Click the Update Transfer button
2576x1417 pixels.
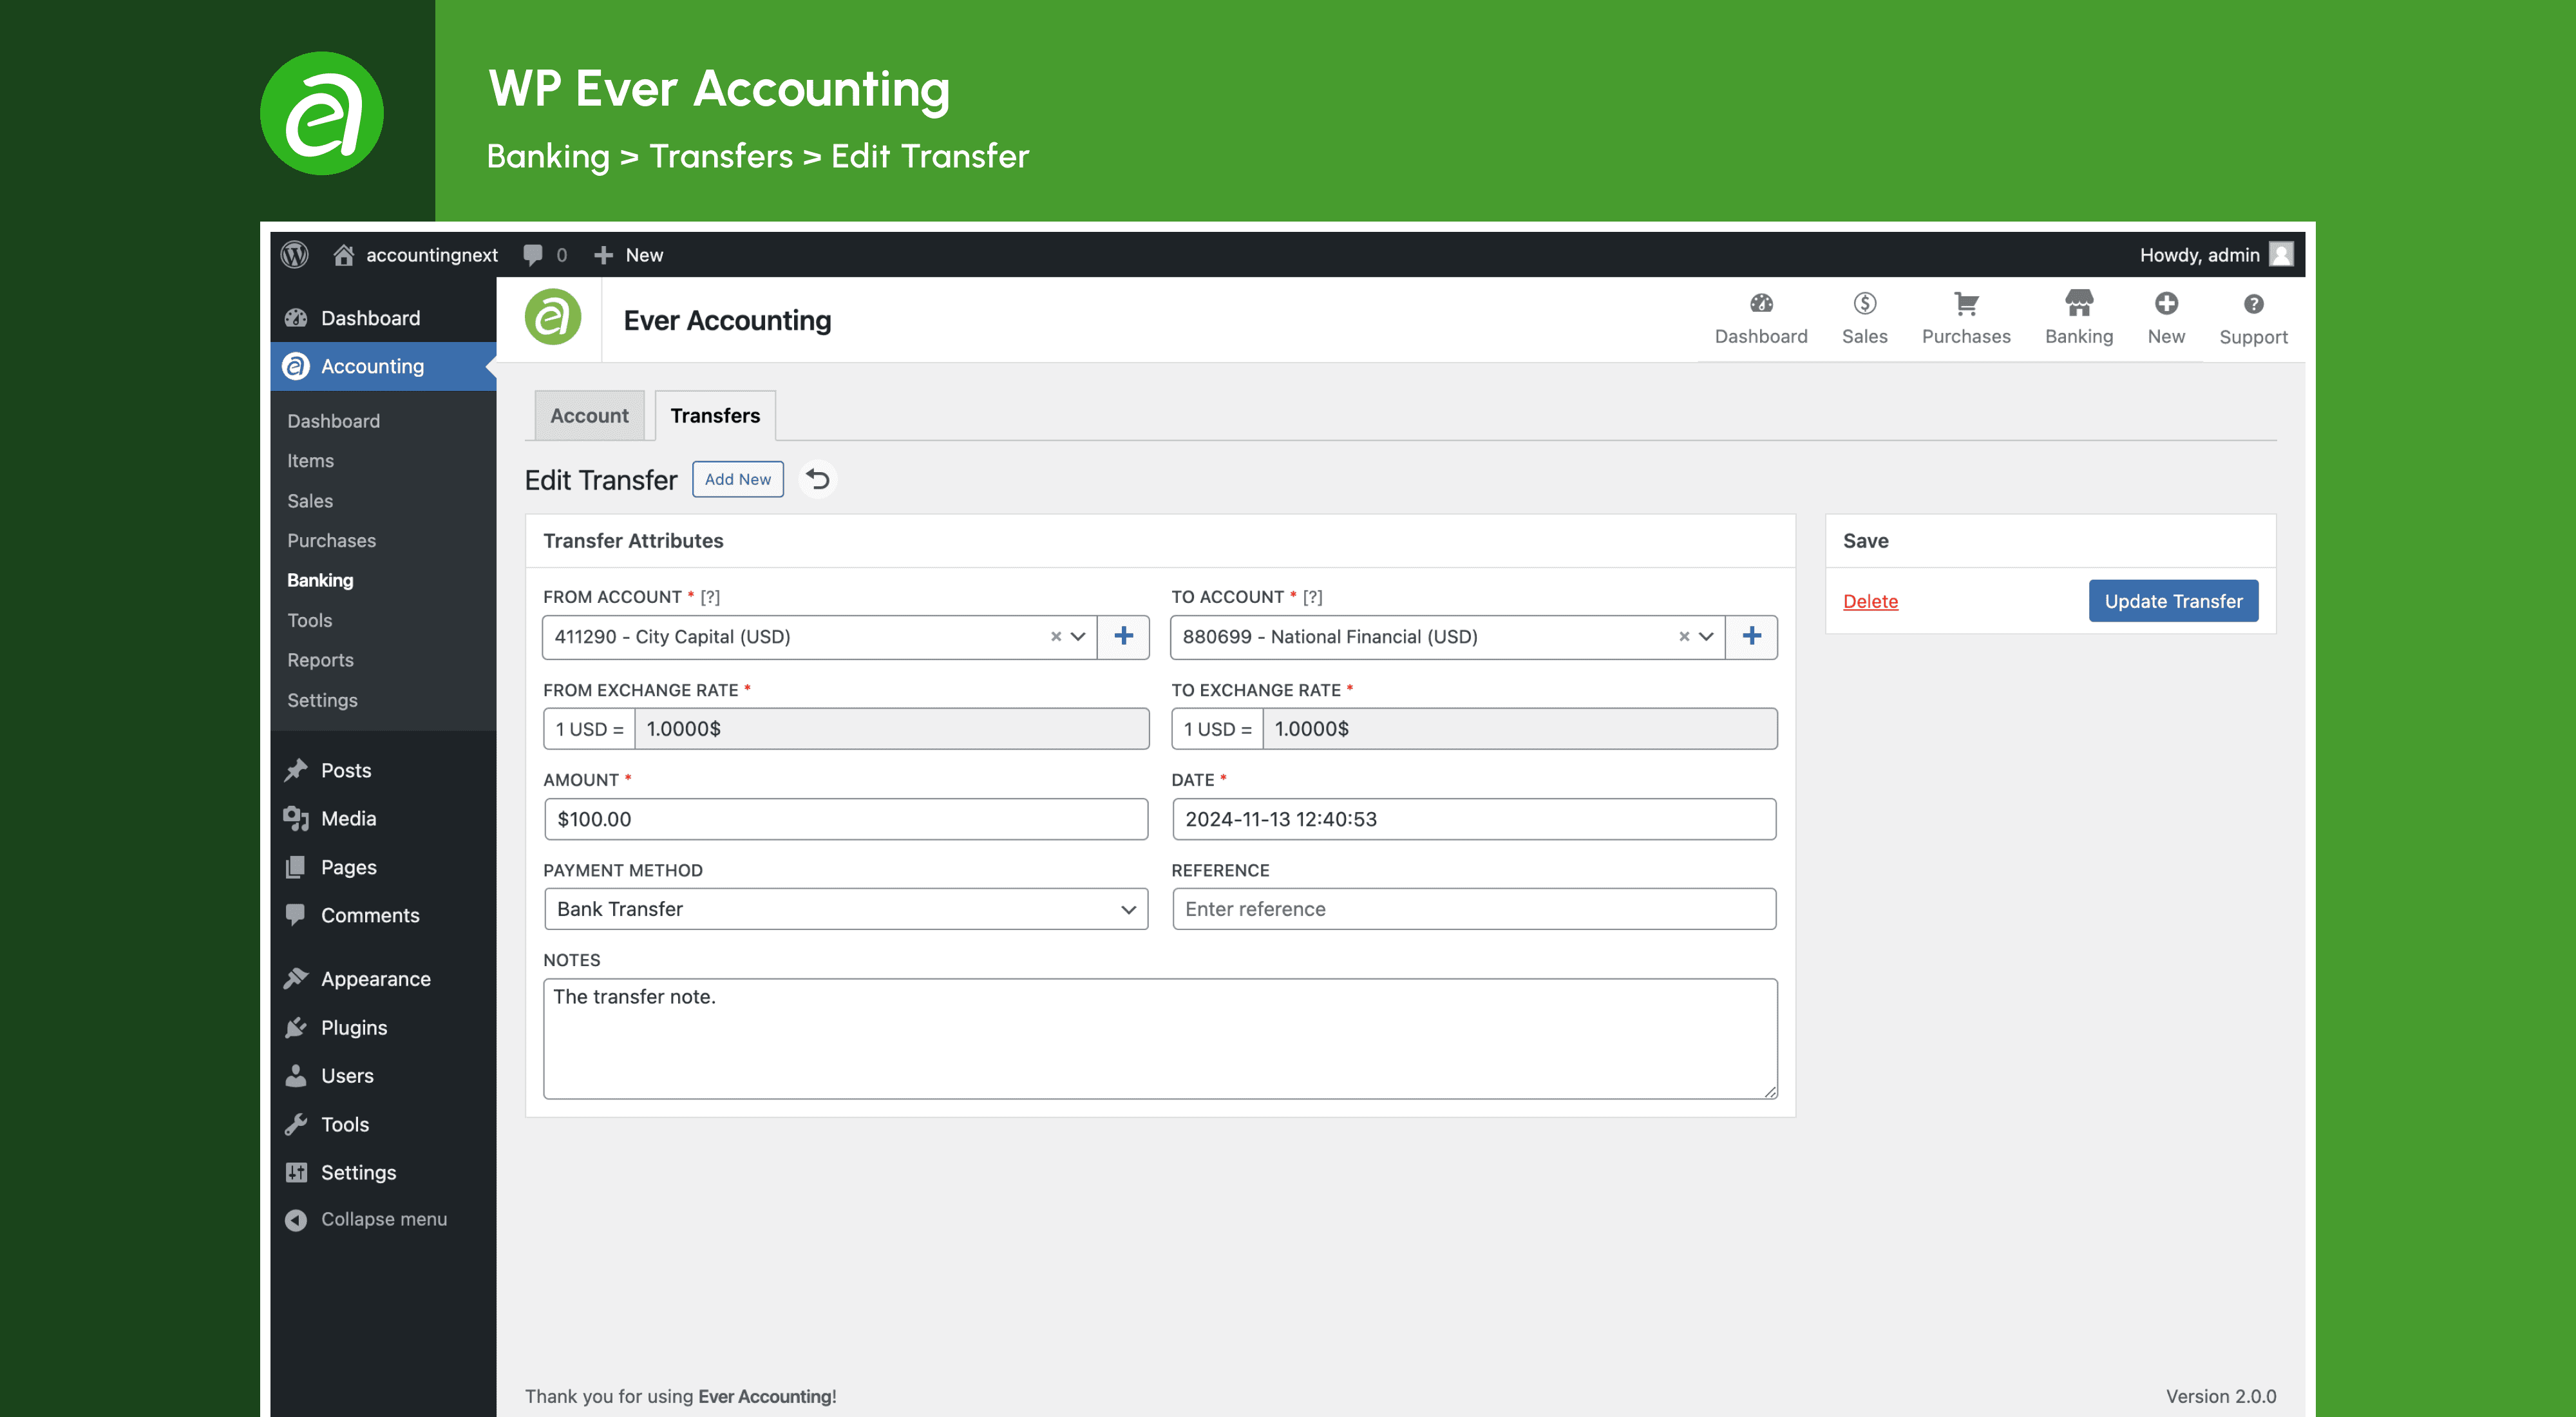click(2173, 600)
